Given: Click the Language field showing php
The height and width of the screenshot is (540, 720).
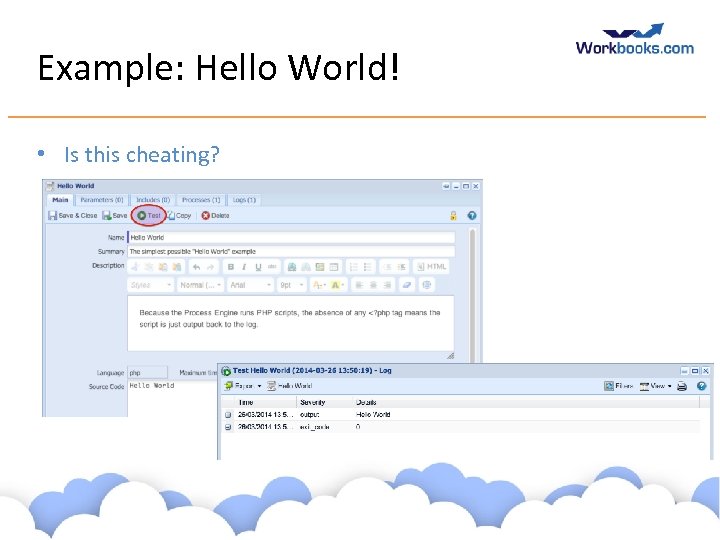Looking at the screenshot, I should coord(147,372).
